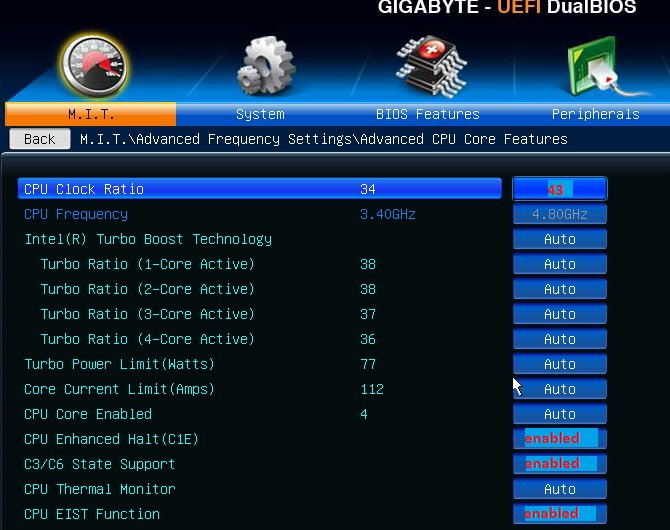
Task: Open the BIOS Features tab
Action: pos(427,114)
